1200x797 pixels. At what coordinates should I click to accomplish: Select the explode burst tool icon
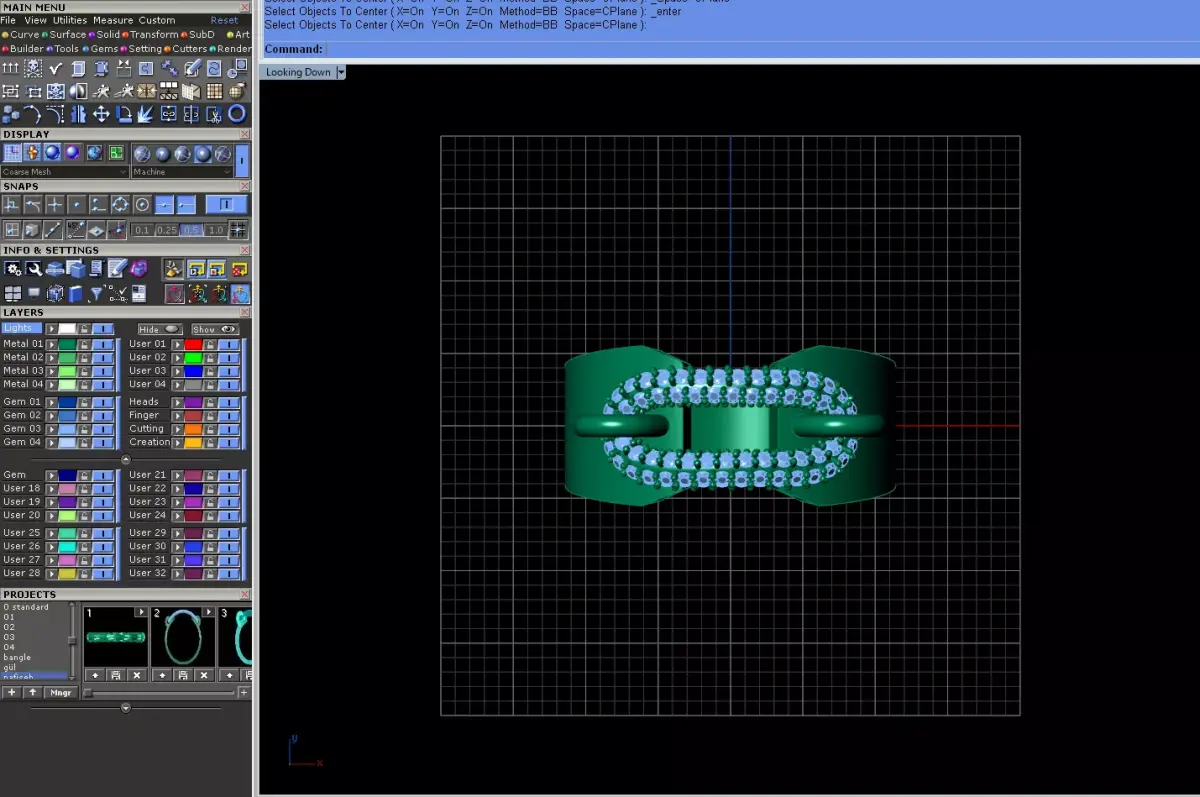(x=145, y=114)
